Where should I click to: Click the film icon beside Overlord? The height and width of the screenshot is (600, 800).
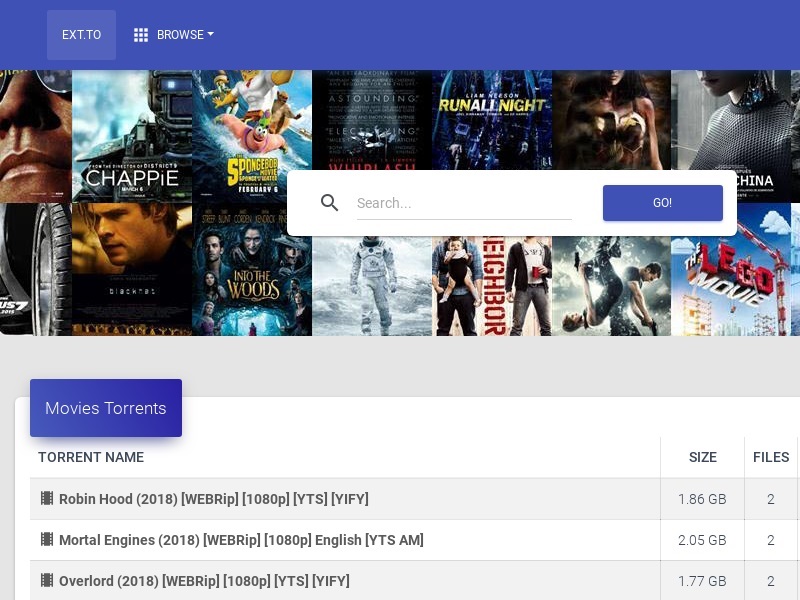47,580
